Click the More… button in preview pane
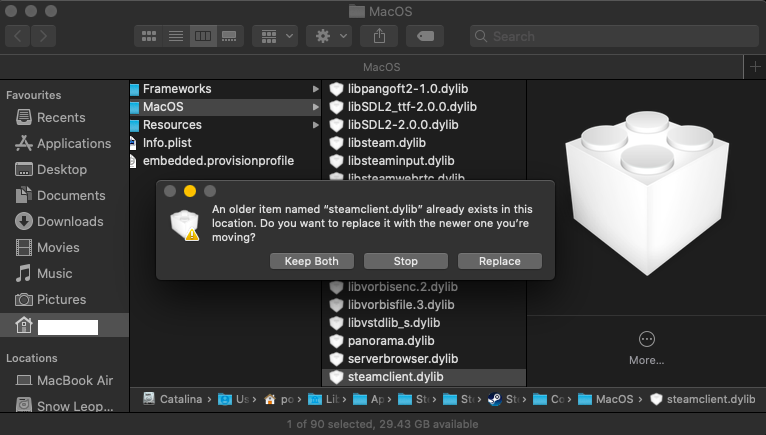Viewport: 766px width, 435px height. [x=646, y=348]
